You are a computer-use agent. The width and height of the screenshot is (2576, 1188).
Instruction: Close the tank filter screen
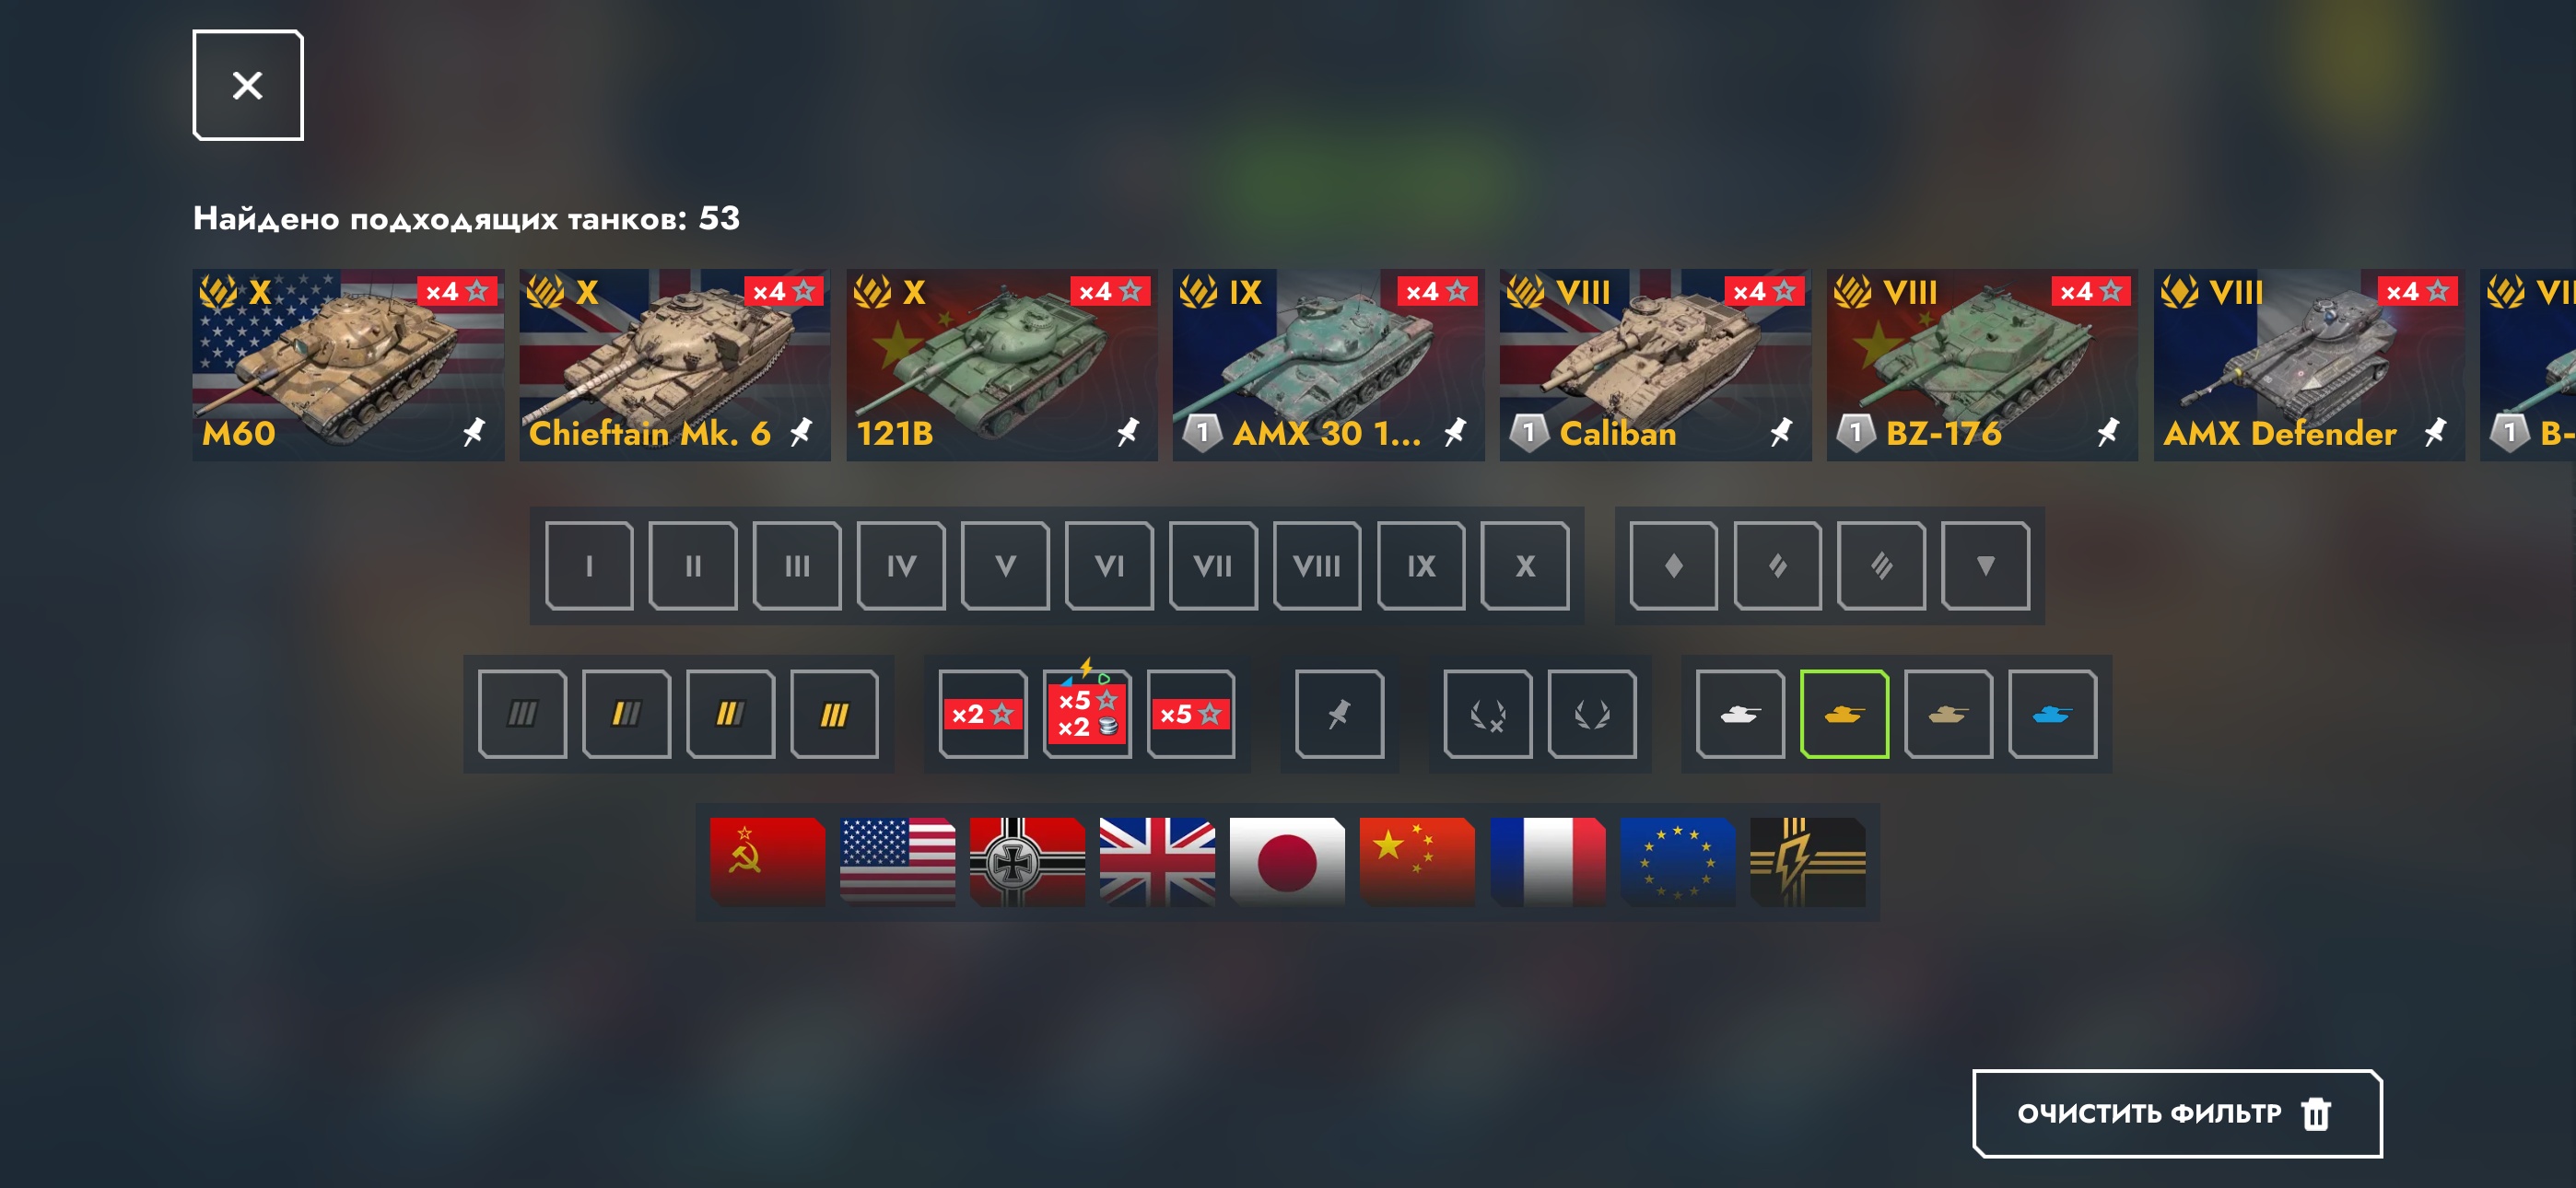point(248,85)
